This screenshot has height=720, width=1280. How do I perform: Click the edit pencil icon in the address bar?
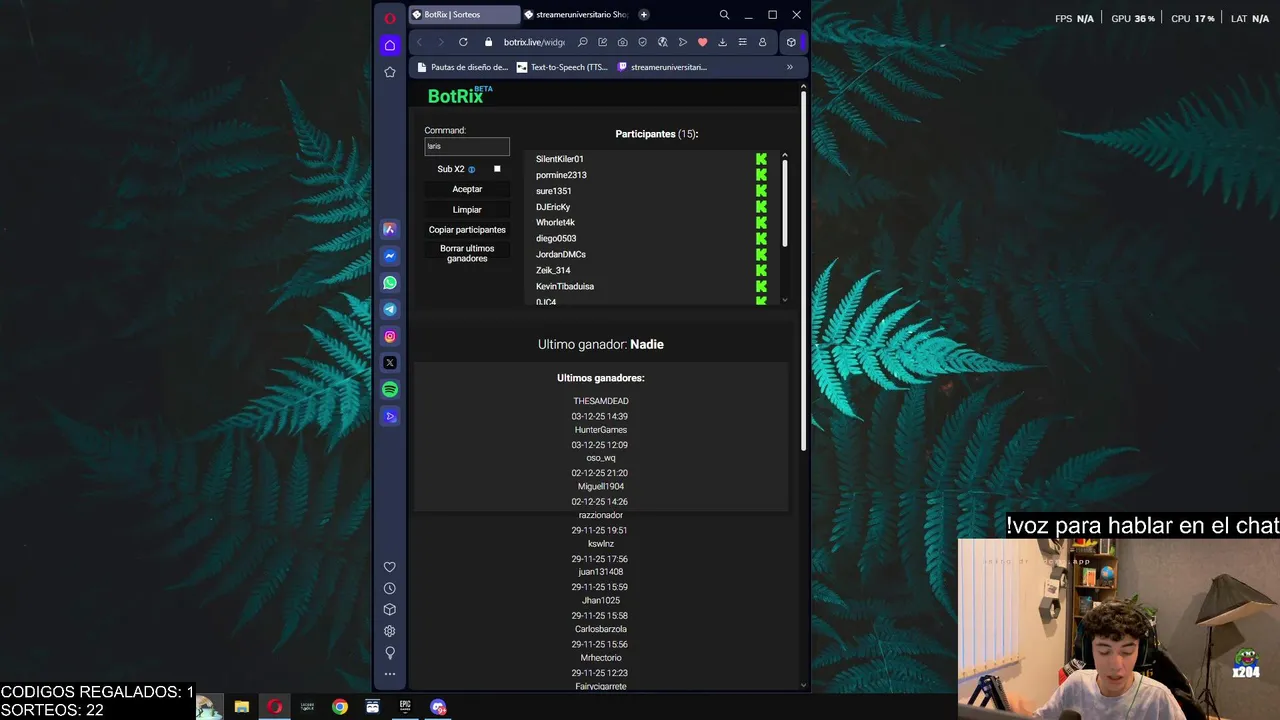(602, 42)
